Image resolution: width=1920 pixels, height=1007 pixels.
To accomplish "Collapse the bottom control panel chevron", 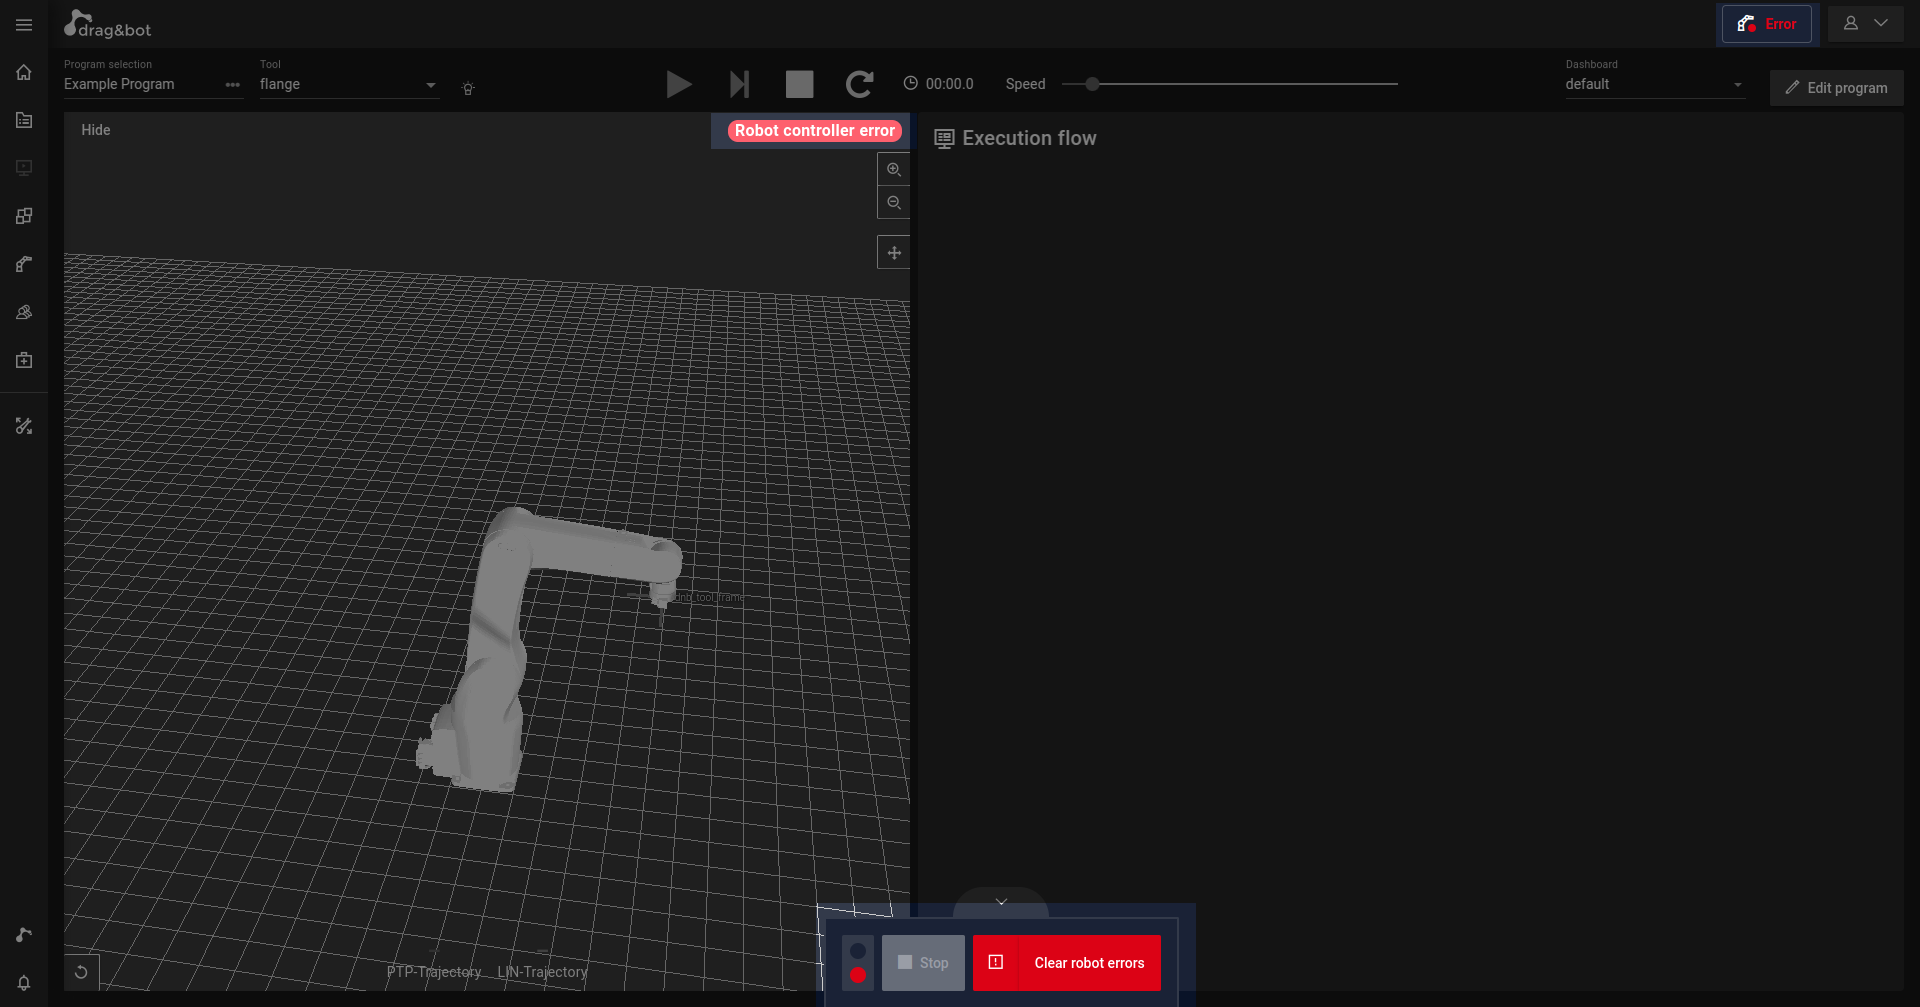I will click(x=1001, y=902).
